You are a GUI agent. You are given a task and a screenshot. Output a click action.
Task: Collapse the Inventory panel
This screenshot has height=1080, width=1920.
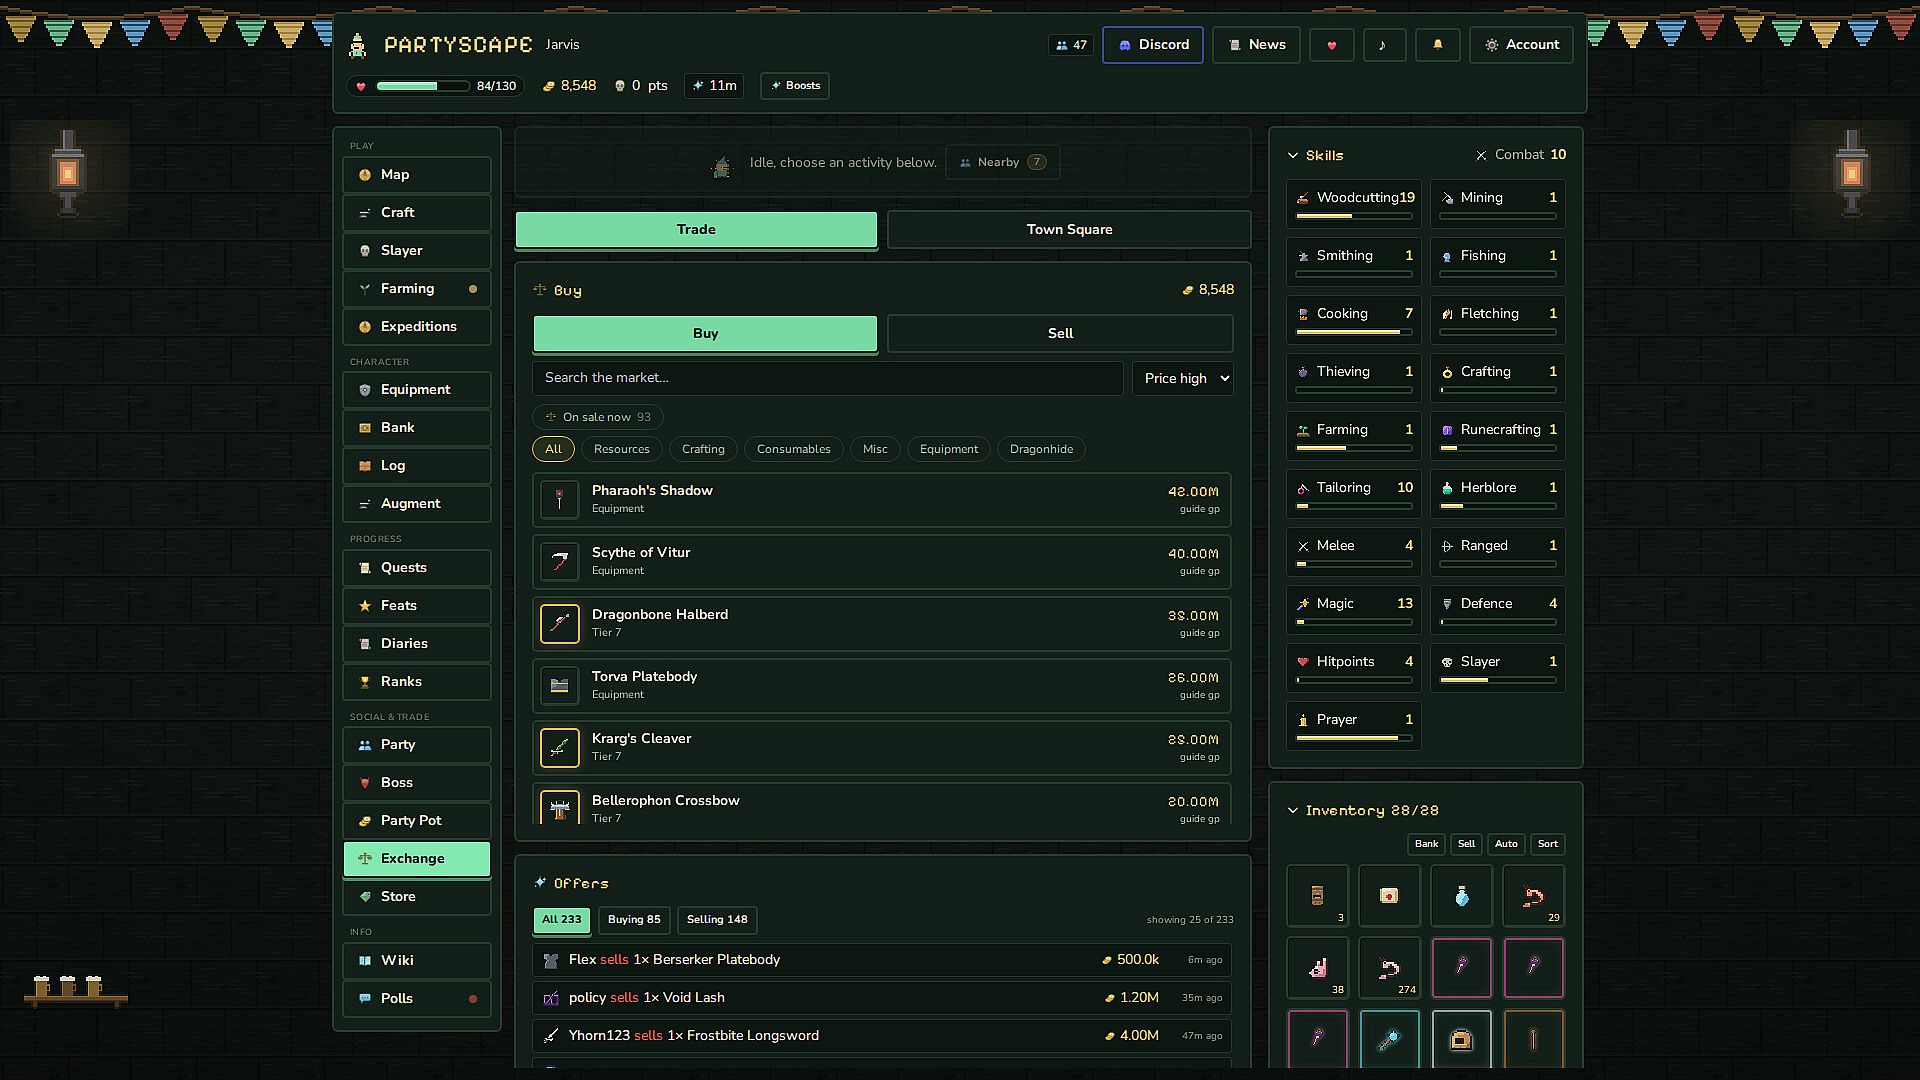coord(1293,811)
